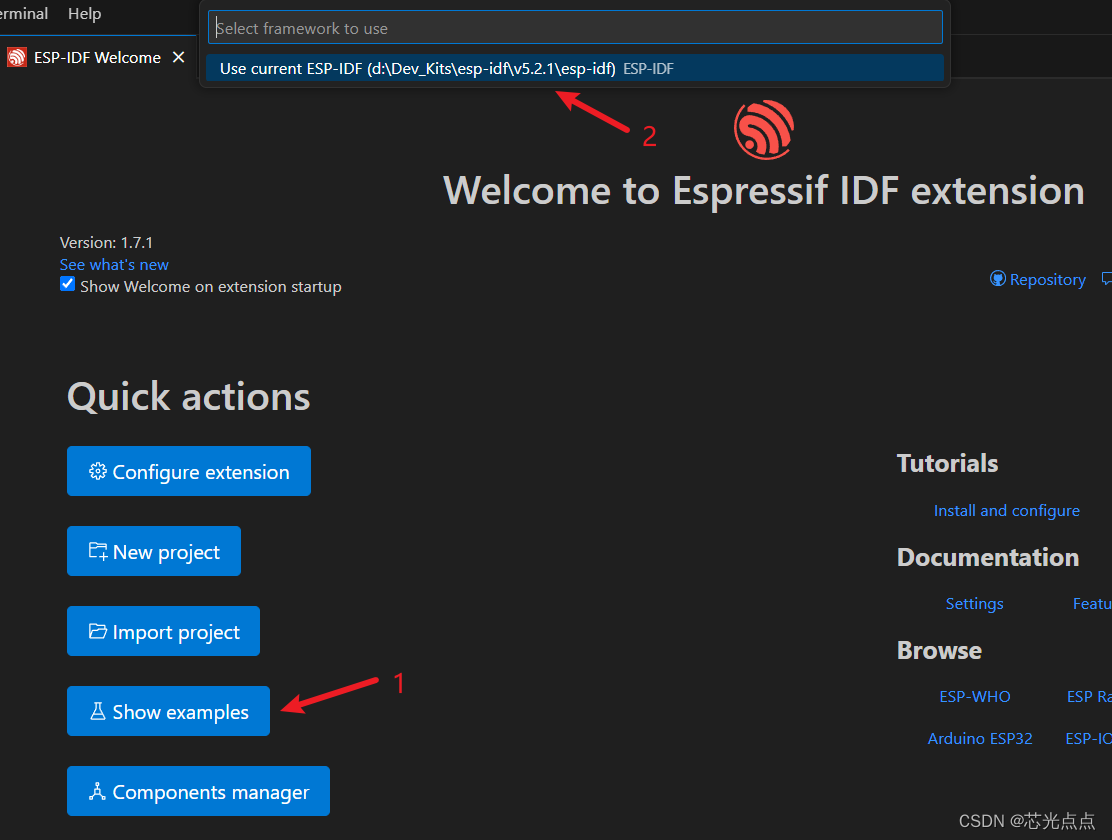The width and height of the screenshot is (1112, 840).
Task: Browse the ESP-WHO repository link
Action: (974, 696)
